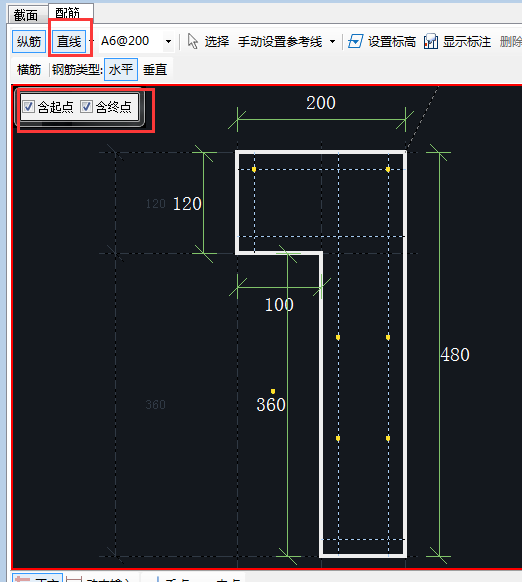Choose the 横筋 option
This screenshot has width=522, height=582.
(29, 69)
